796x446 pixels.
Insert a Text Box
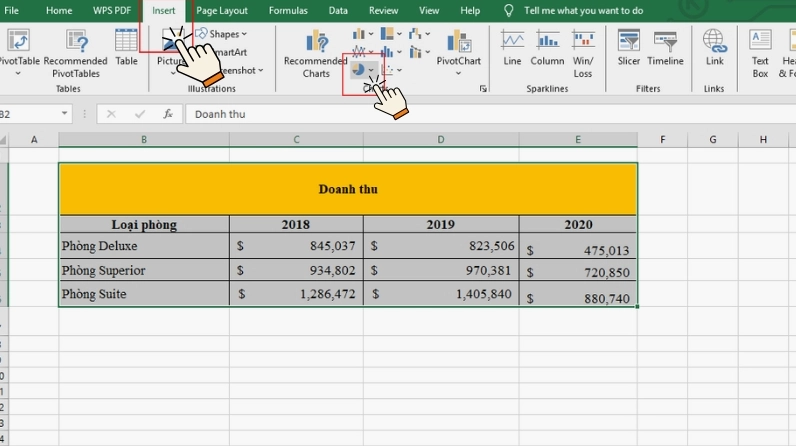click(760, 53)
